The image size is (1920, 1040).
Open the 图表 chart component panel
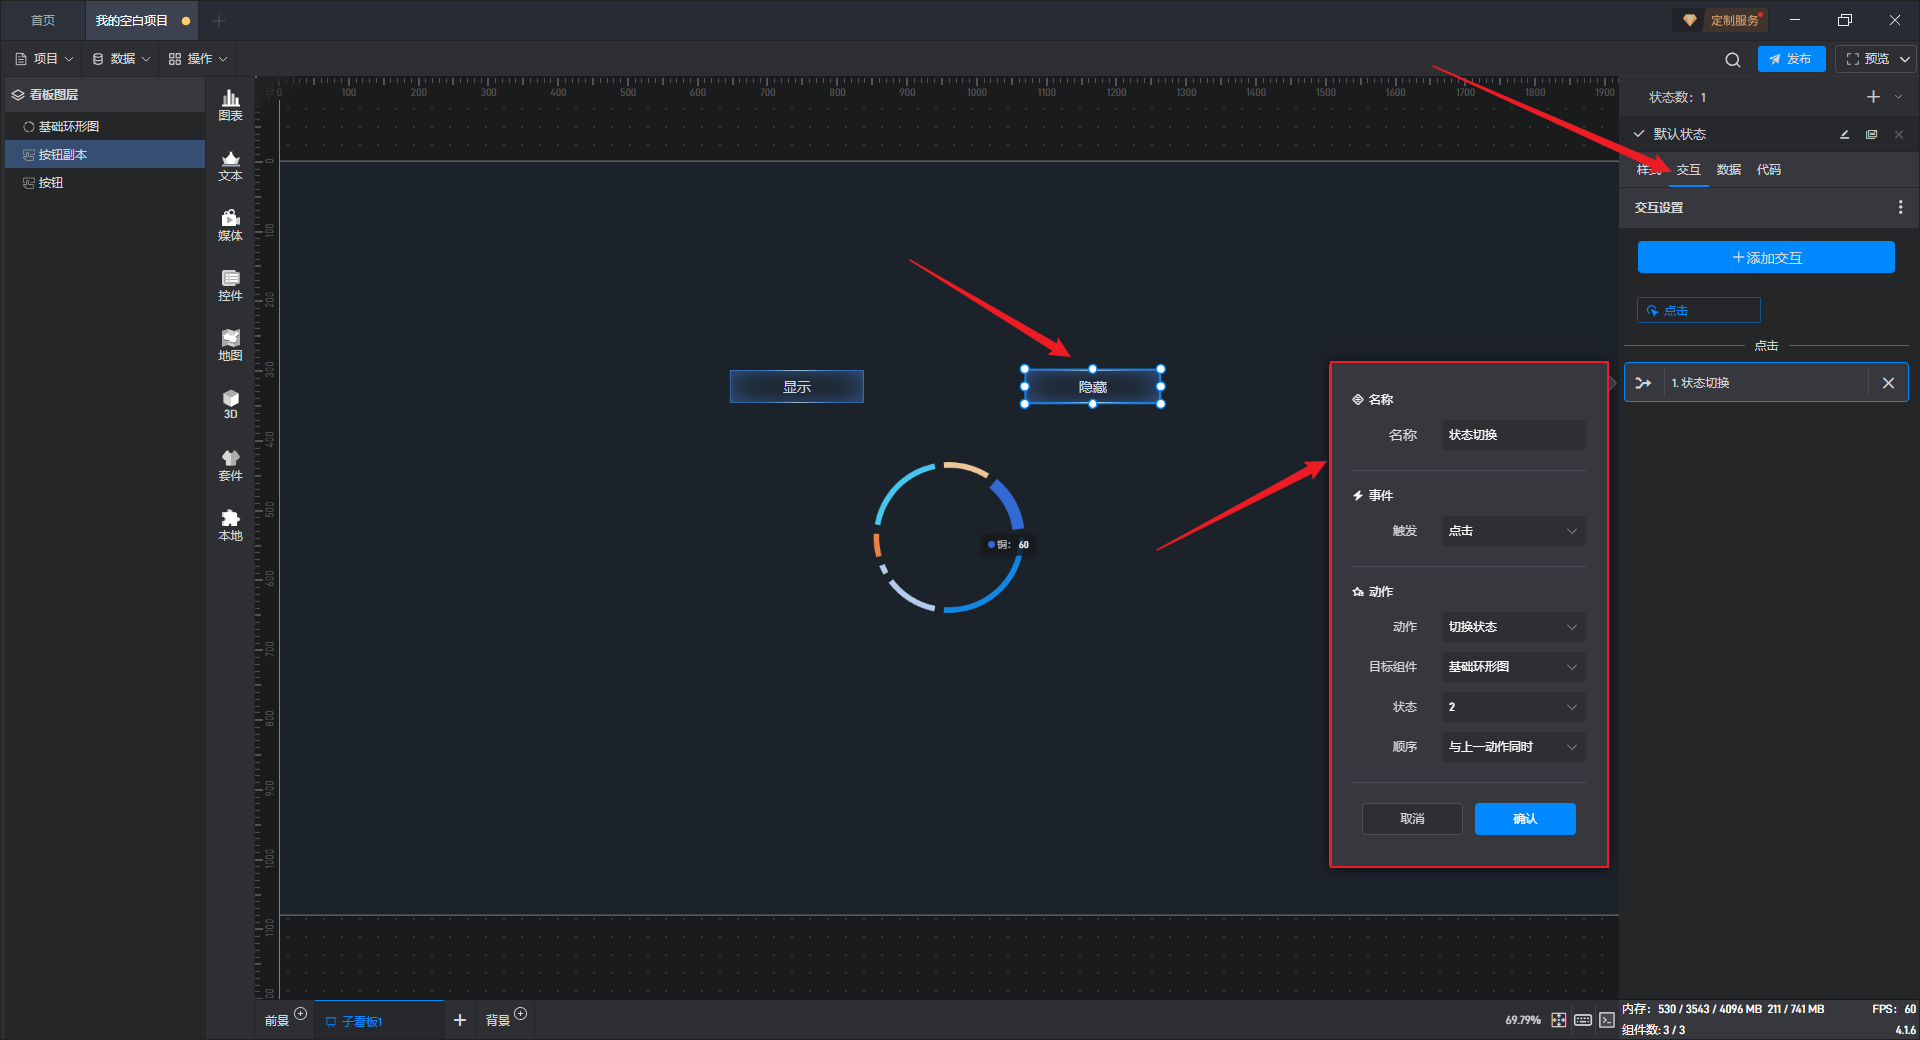[230, 104]
